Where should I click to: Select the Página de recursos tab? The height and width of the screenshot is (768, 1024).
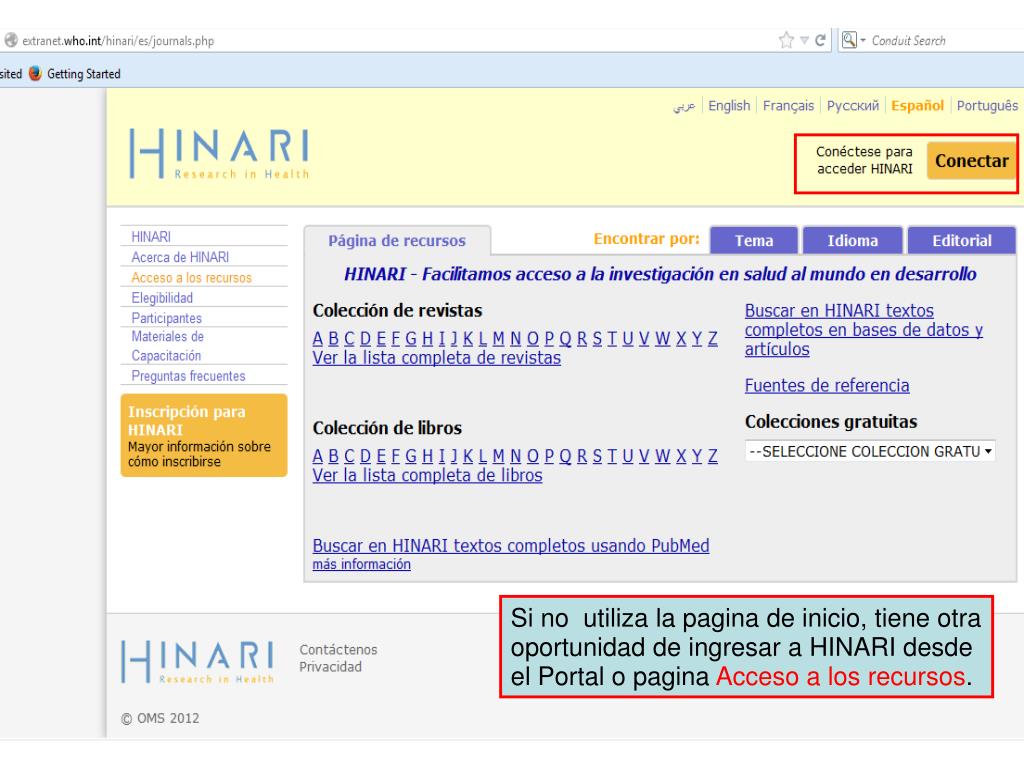pyautogui.click(x=397, y=240)
